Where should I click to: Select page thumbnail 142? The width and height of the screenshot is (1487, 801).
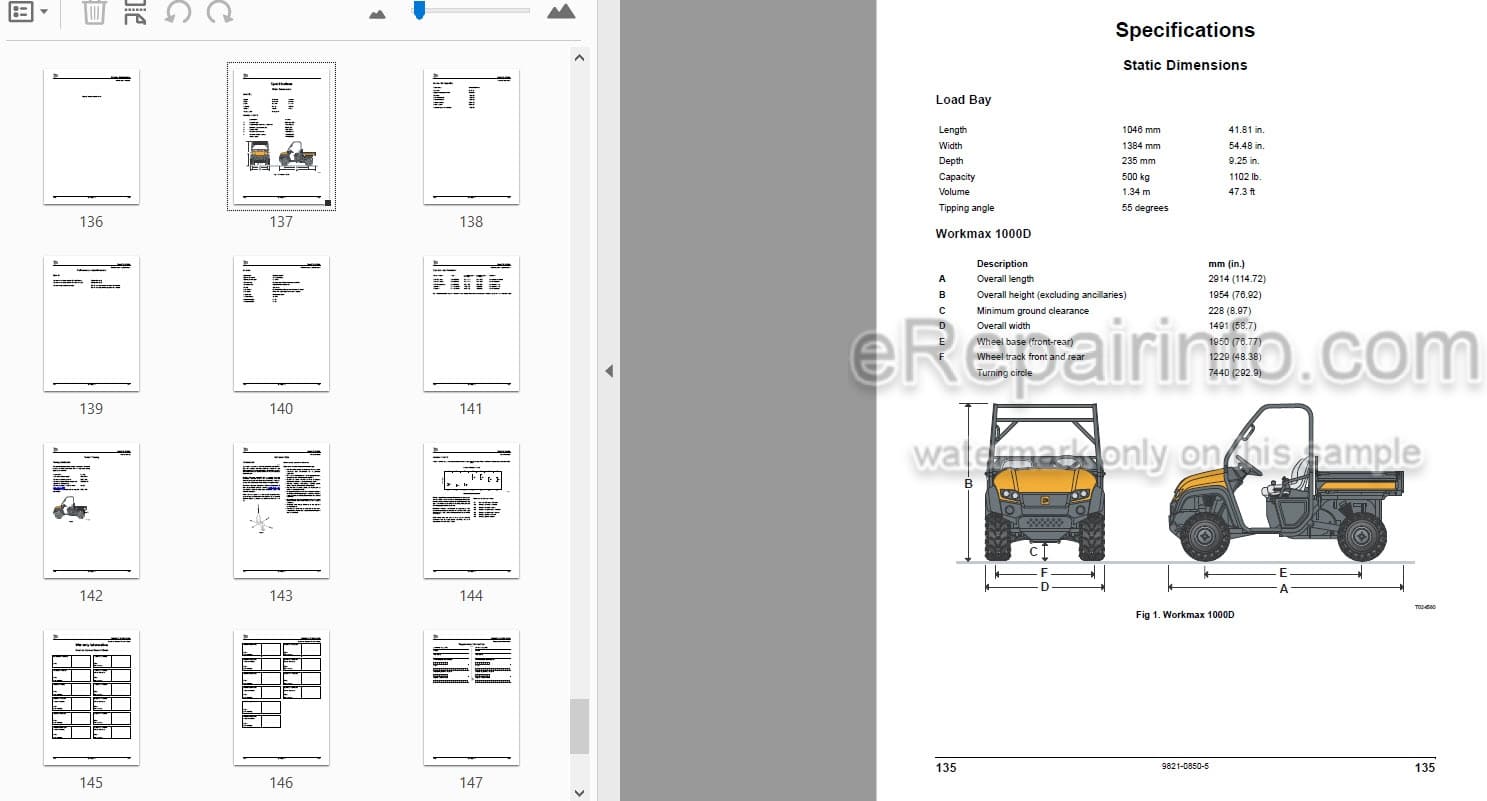91,511
